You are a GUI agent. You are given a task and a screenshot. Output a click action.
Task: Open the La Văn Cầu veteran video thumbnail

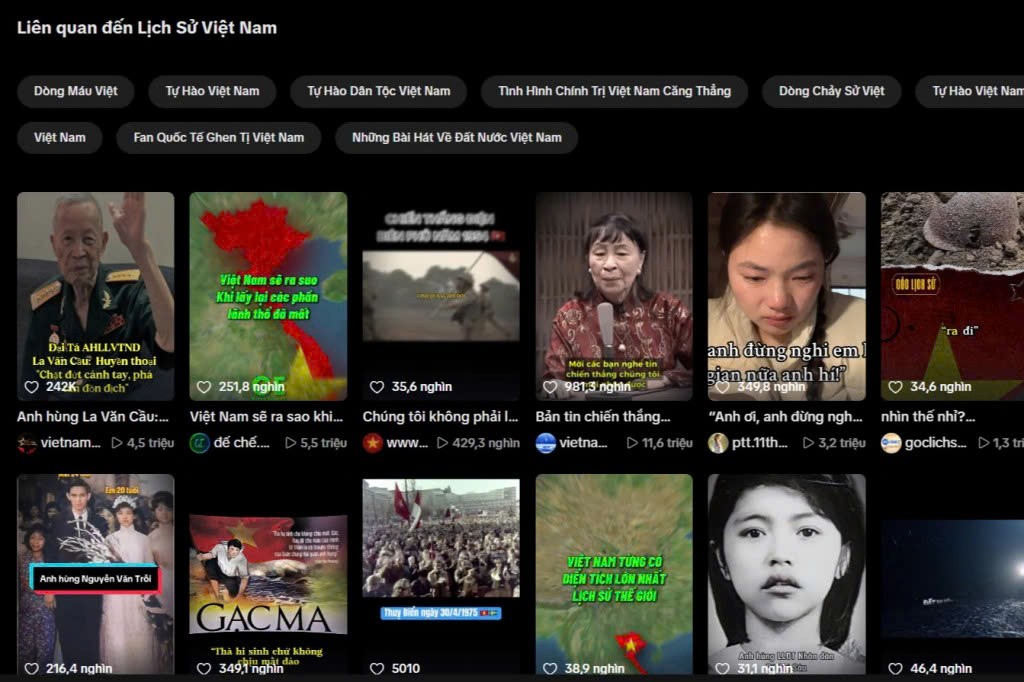click(x=95, y=296)
